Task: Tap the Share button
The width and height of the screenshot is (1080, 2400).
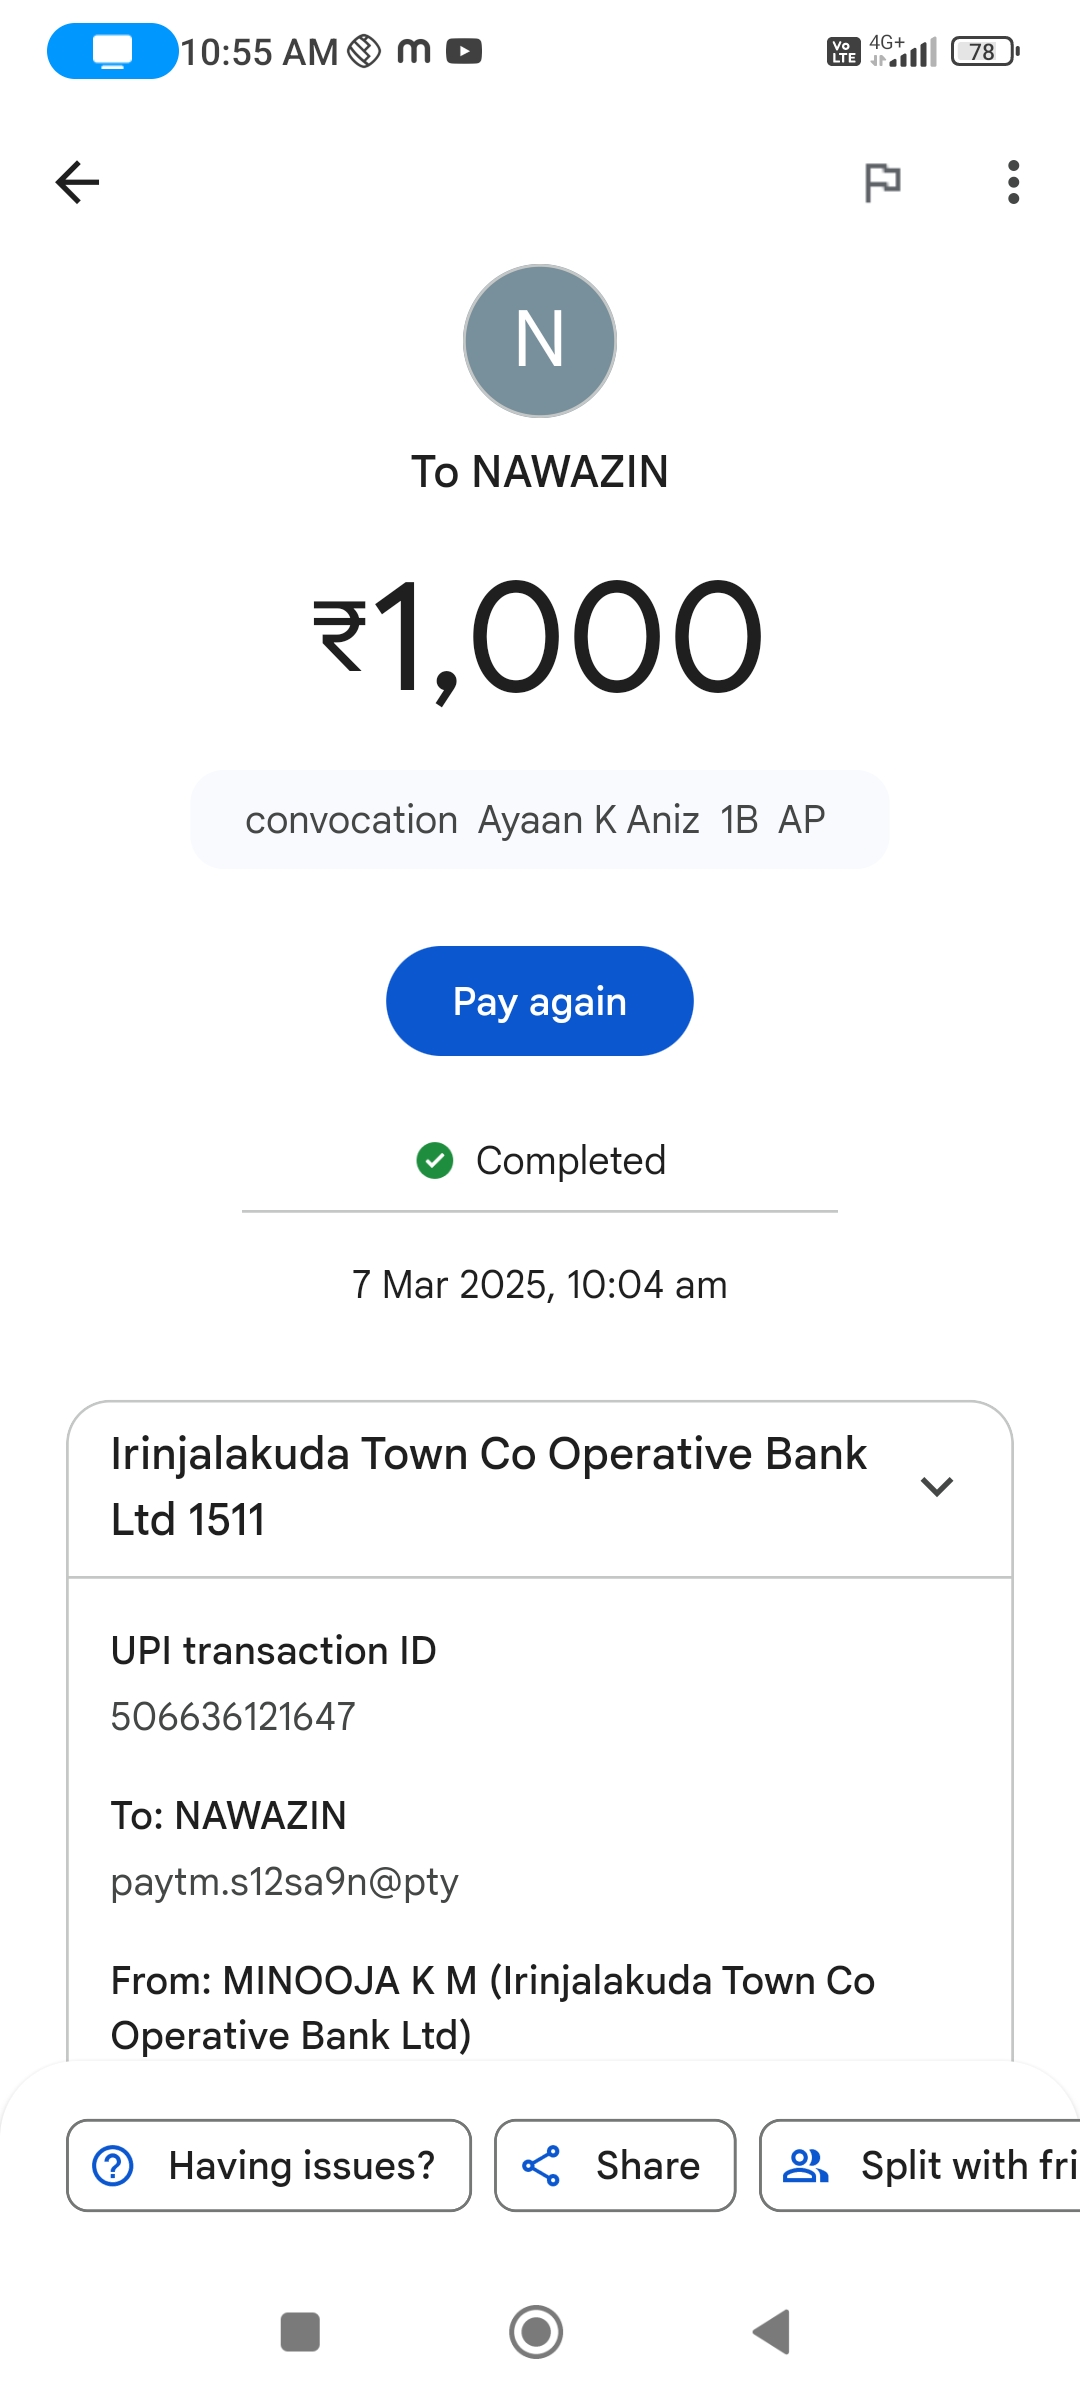Action: (x=615, y=2166)
